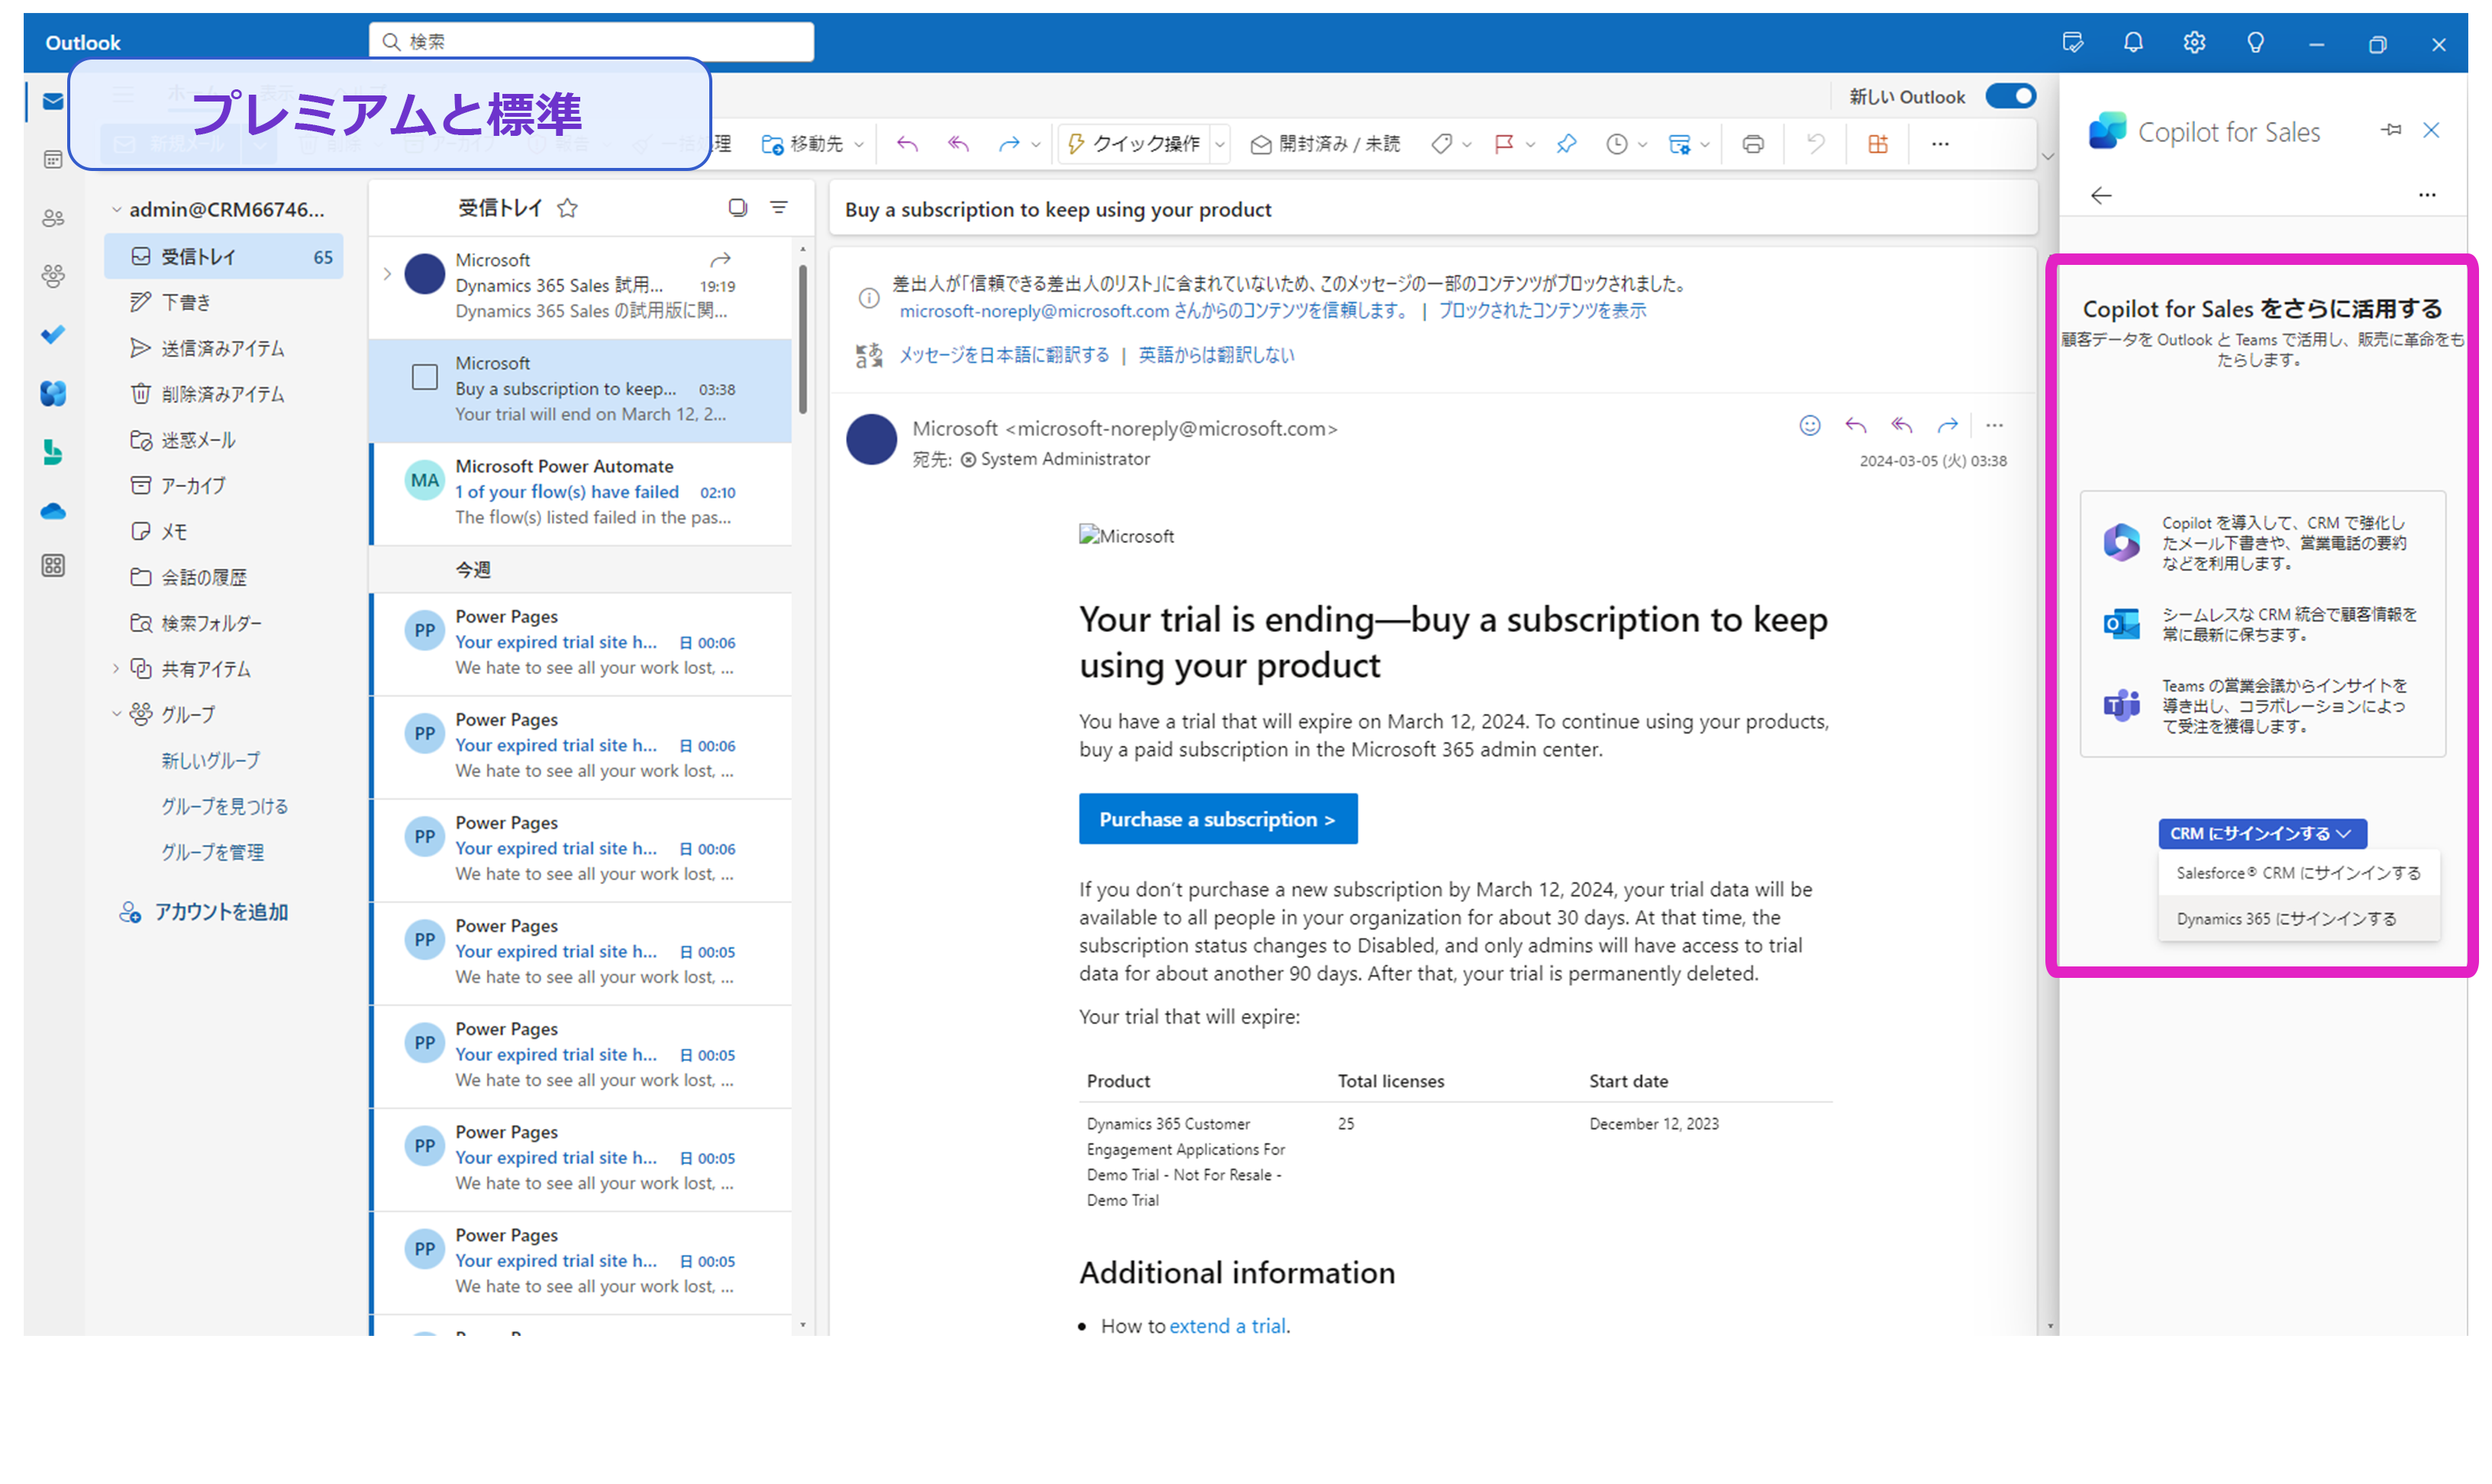Collapse the グループ section
The height and width of the screenshot is (1484, 2492).
116,714
